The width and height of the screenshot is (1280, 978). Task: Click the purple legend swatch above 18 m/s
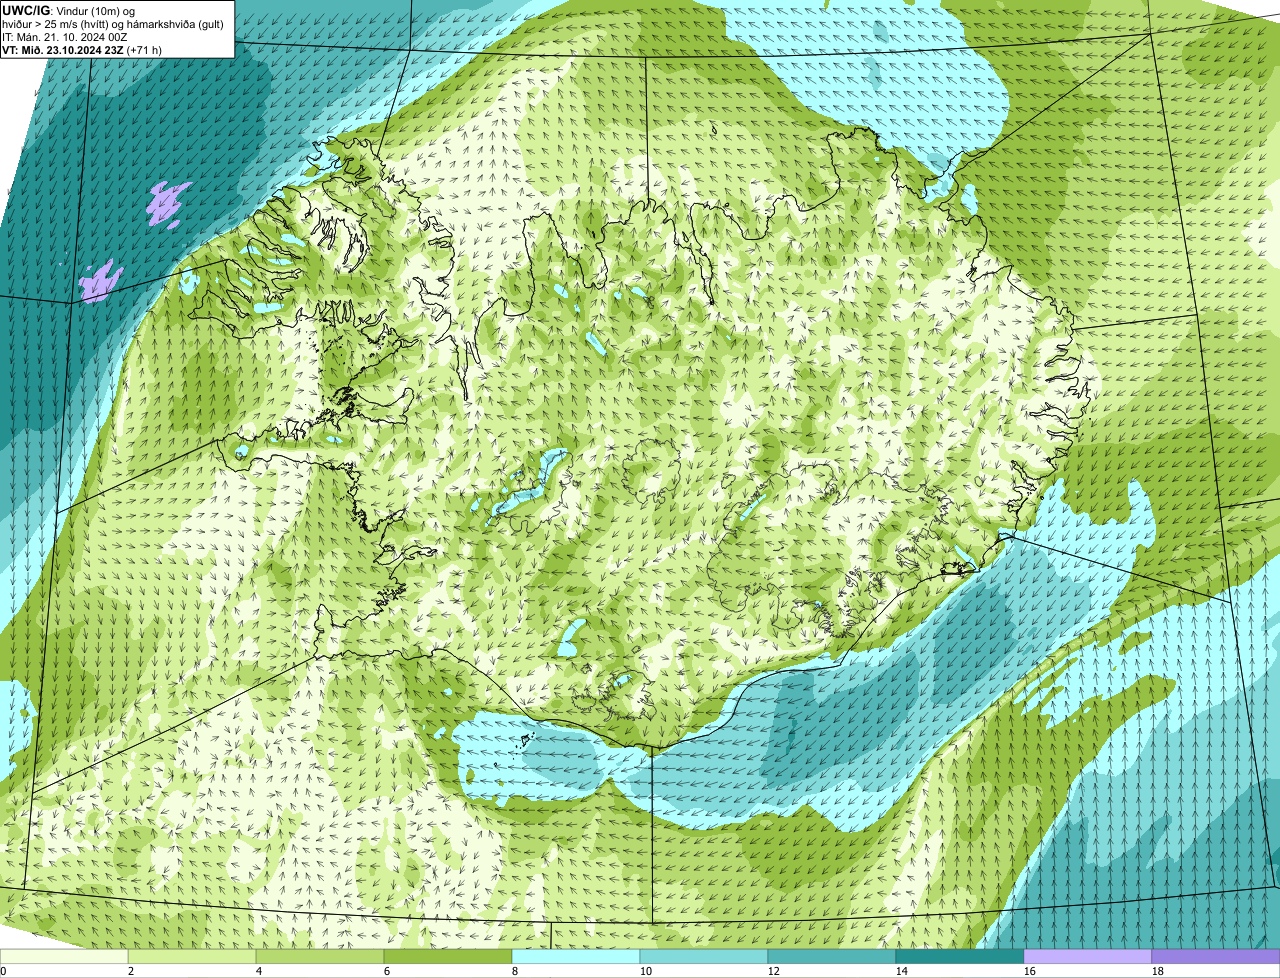pos(1216,957)
